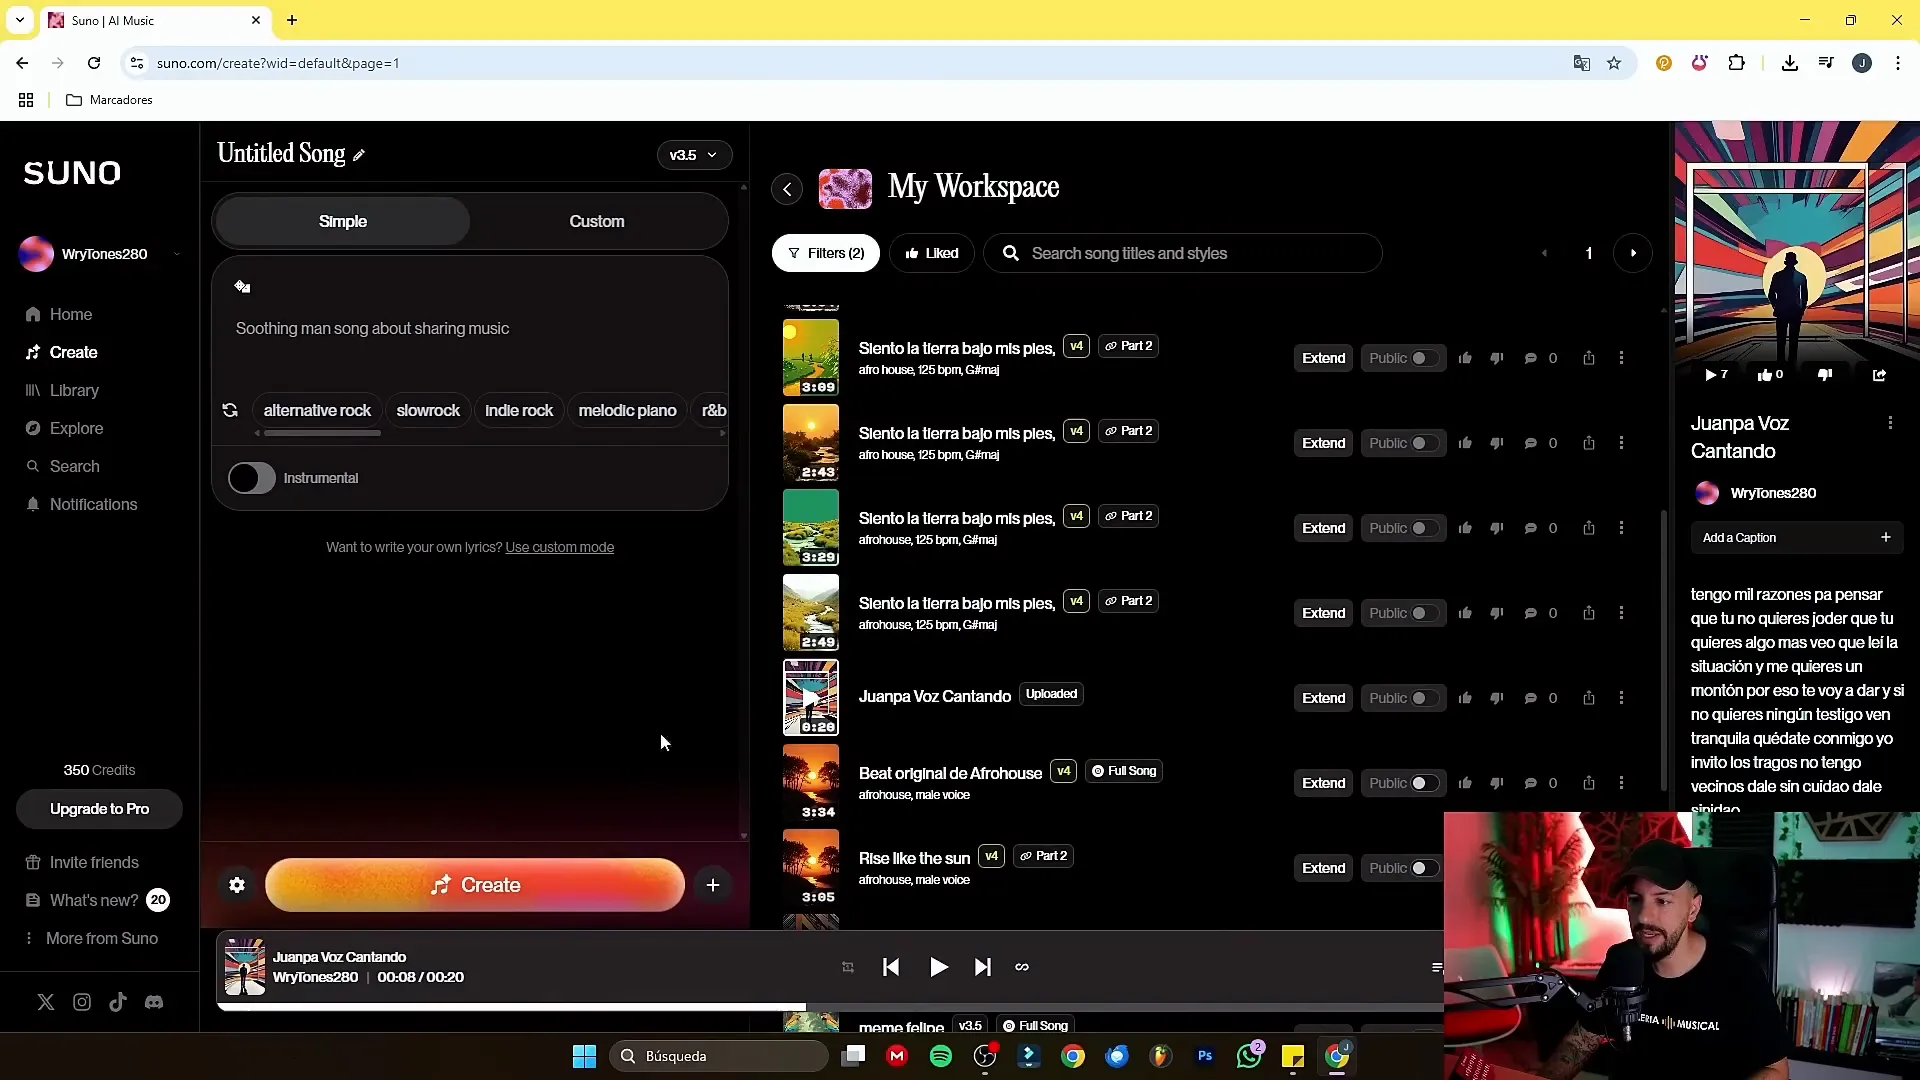This screenshot has height=1080, width=1920.
Task: Skip to the next track in the player
Action: (983, 967)
